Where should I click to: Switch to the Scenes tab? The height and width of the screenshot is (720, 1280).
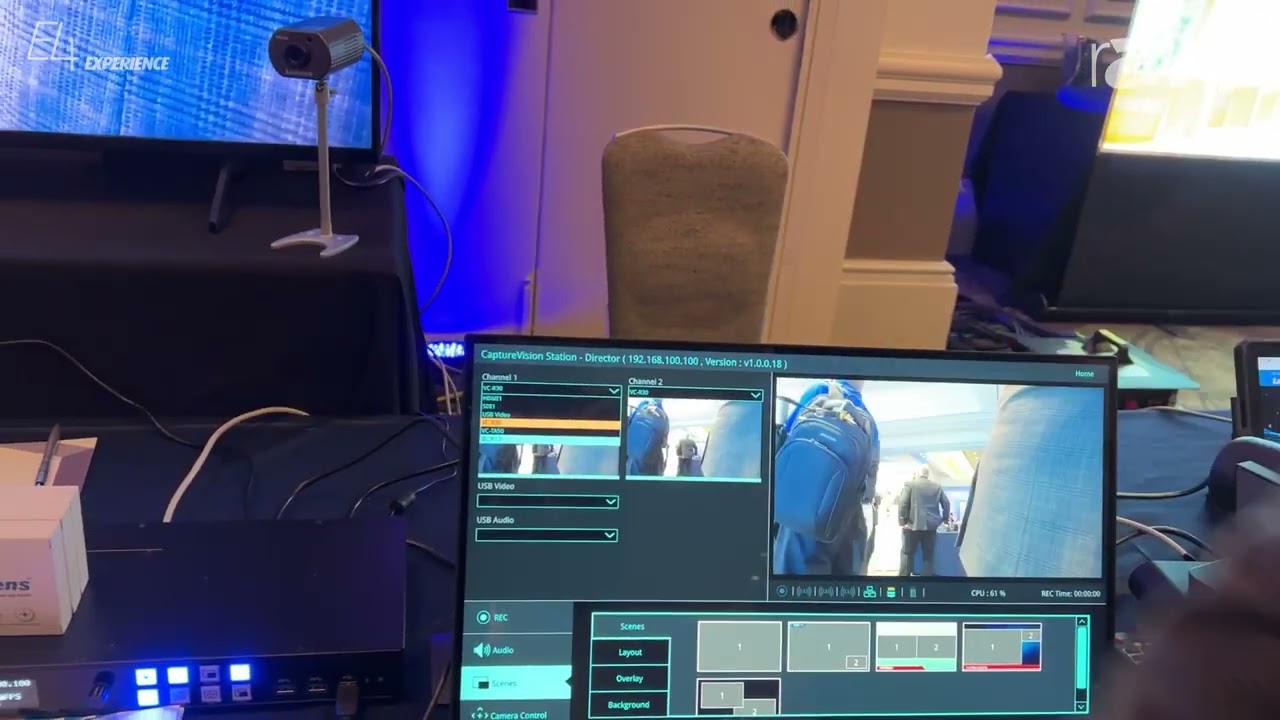632,626
